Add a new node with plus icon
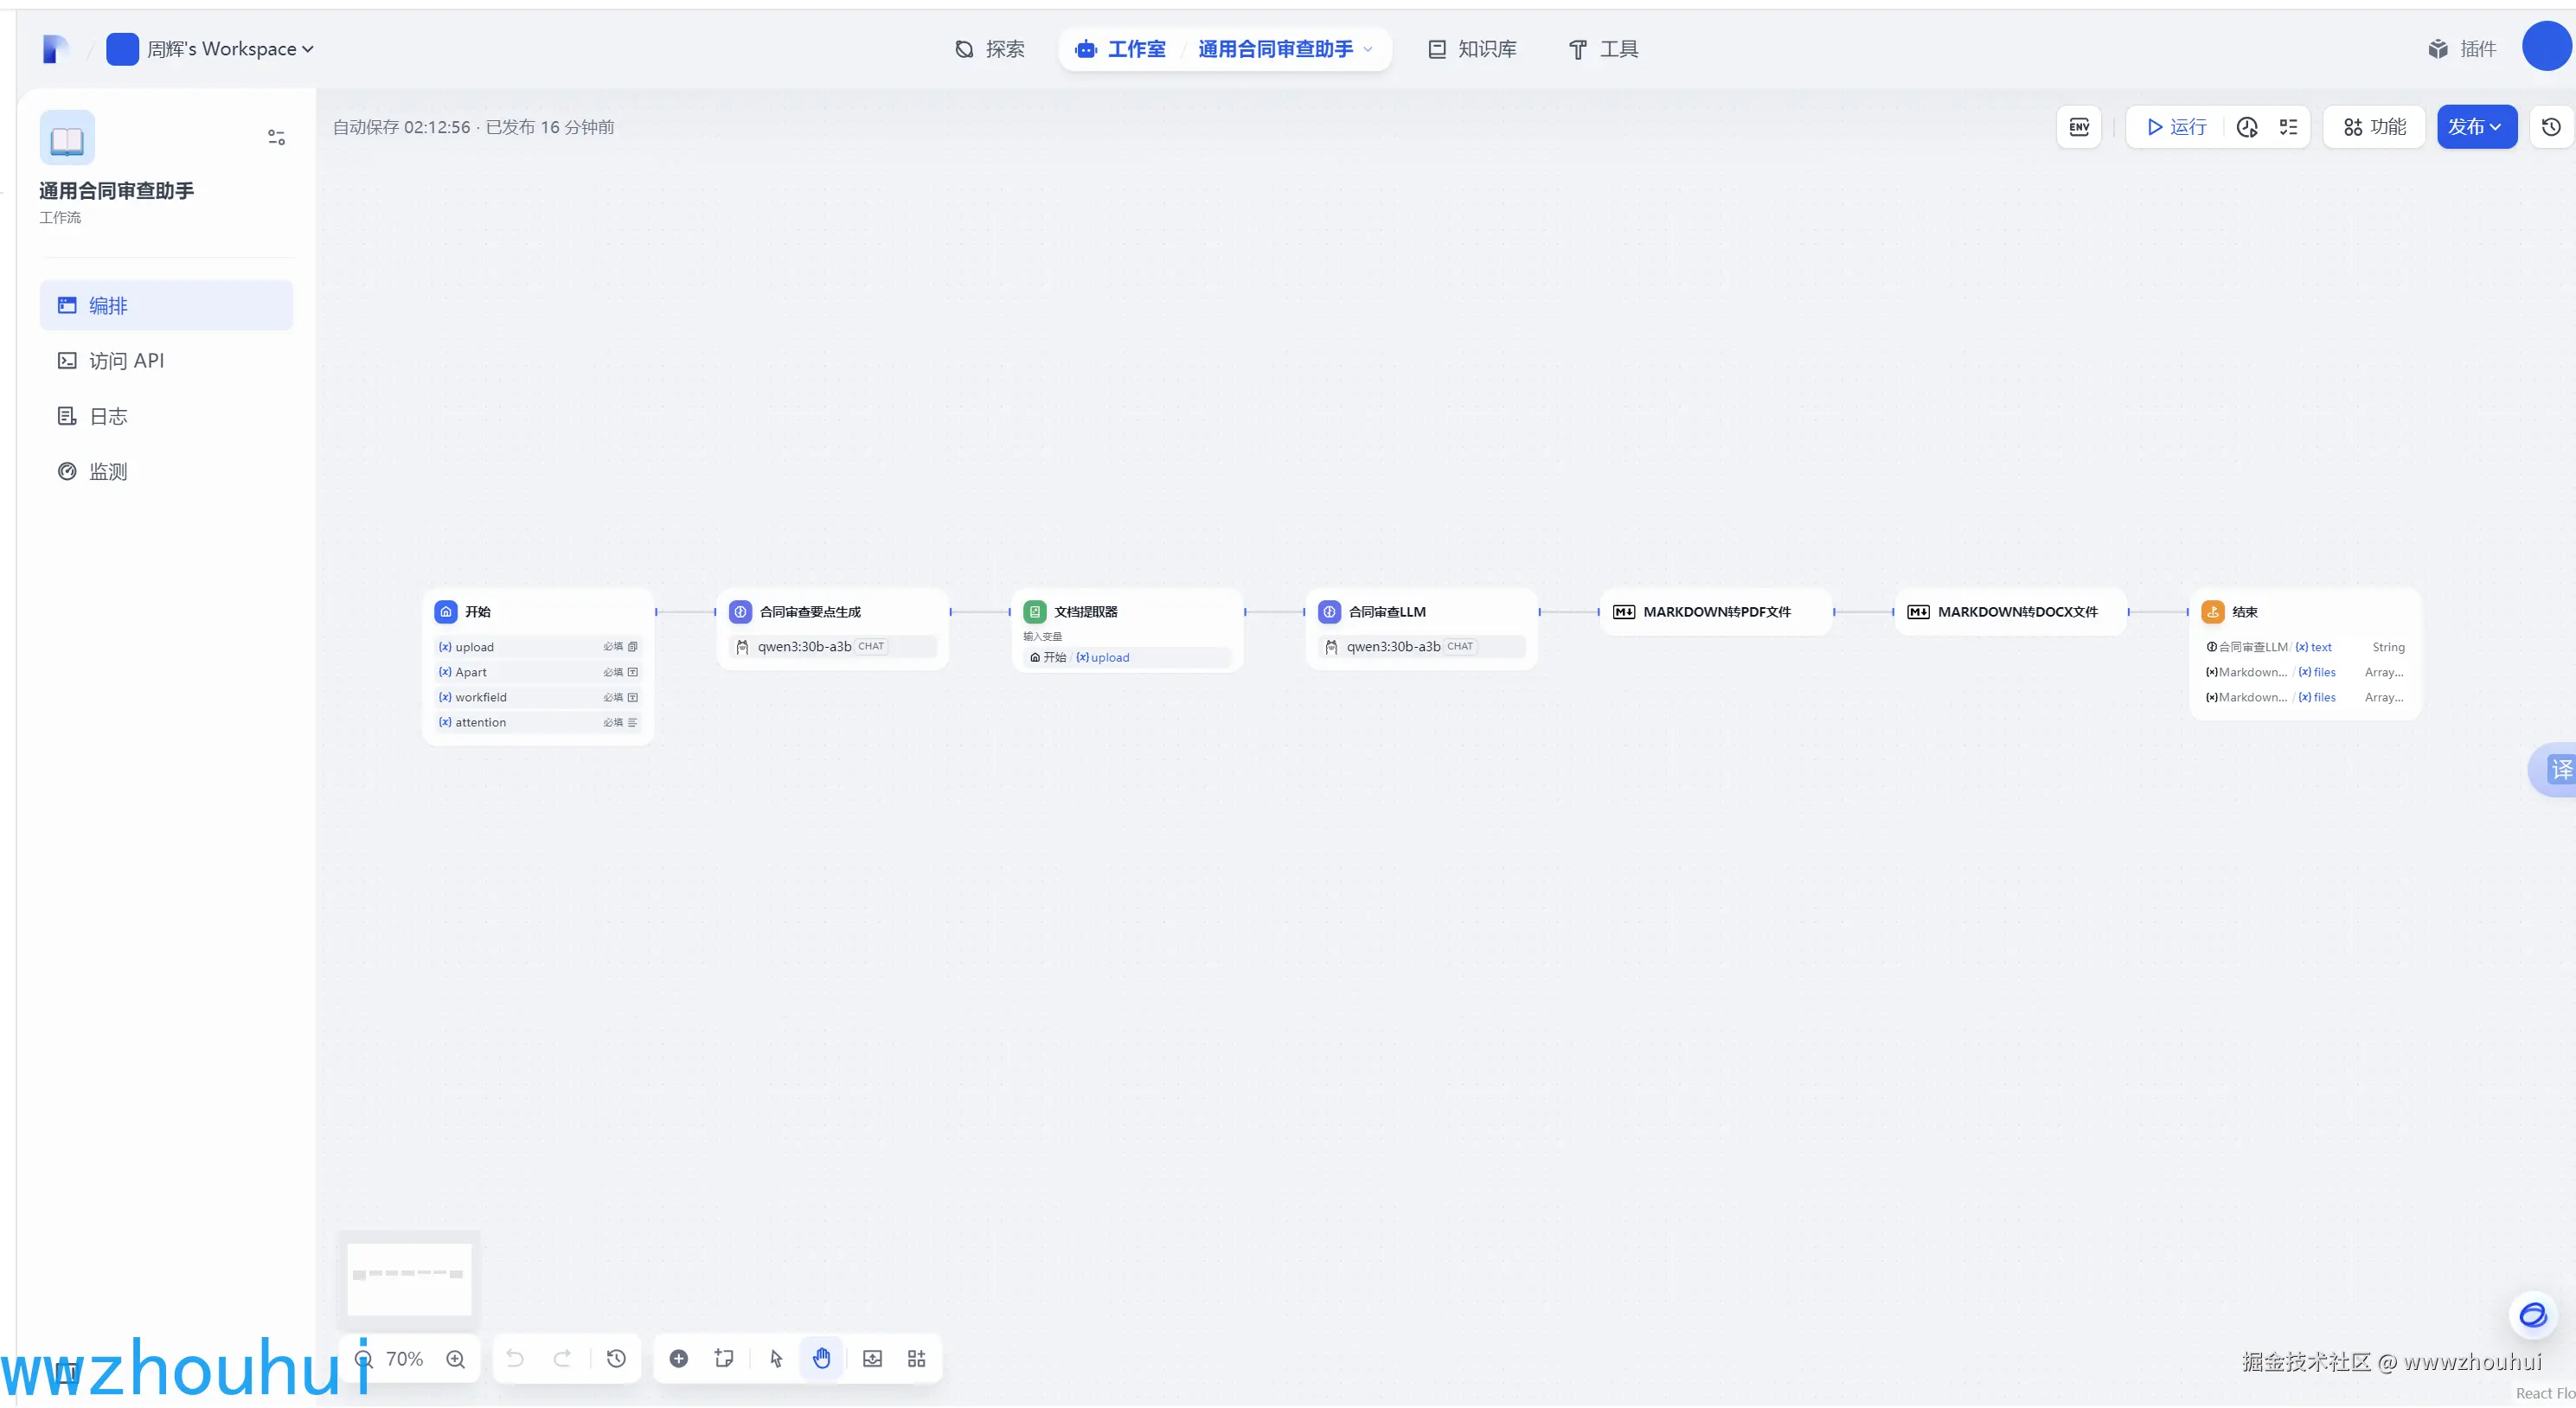Image resolution: width=2576 pixels, height=1408 pixels. point(678,1359)
